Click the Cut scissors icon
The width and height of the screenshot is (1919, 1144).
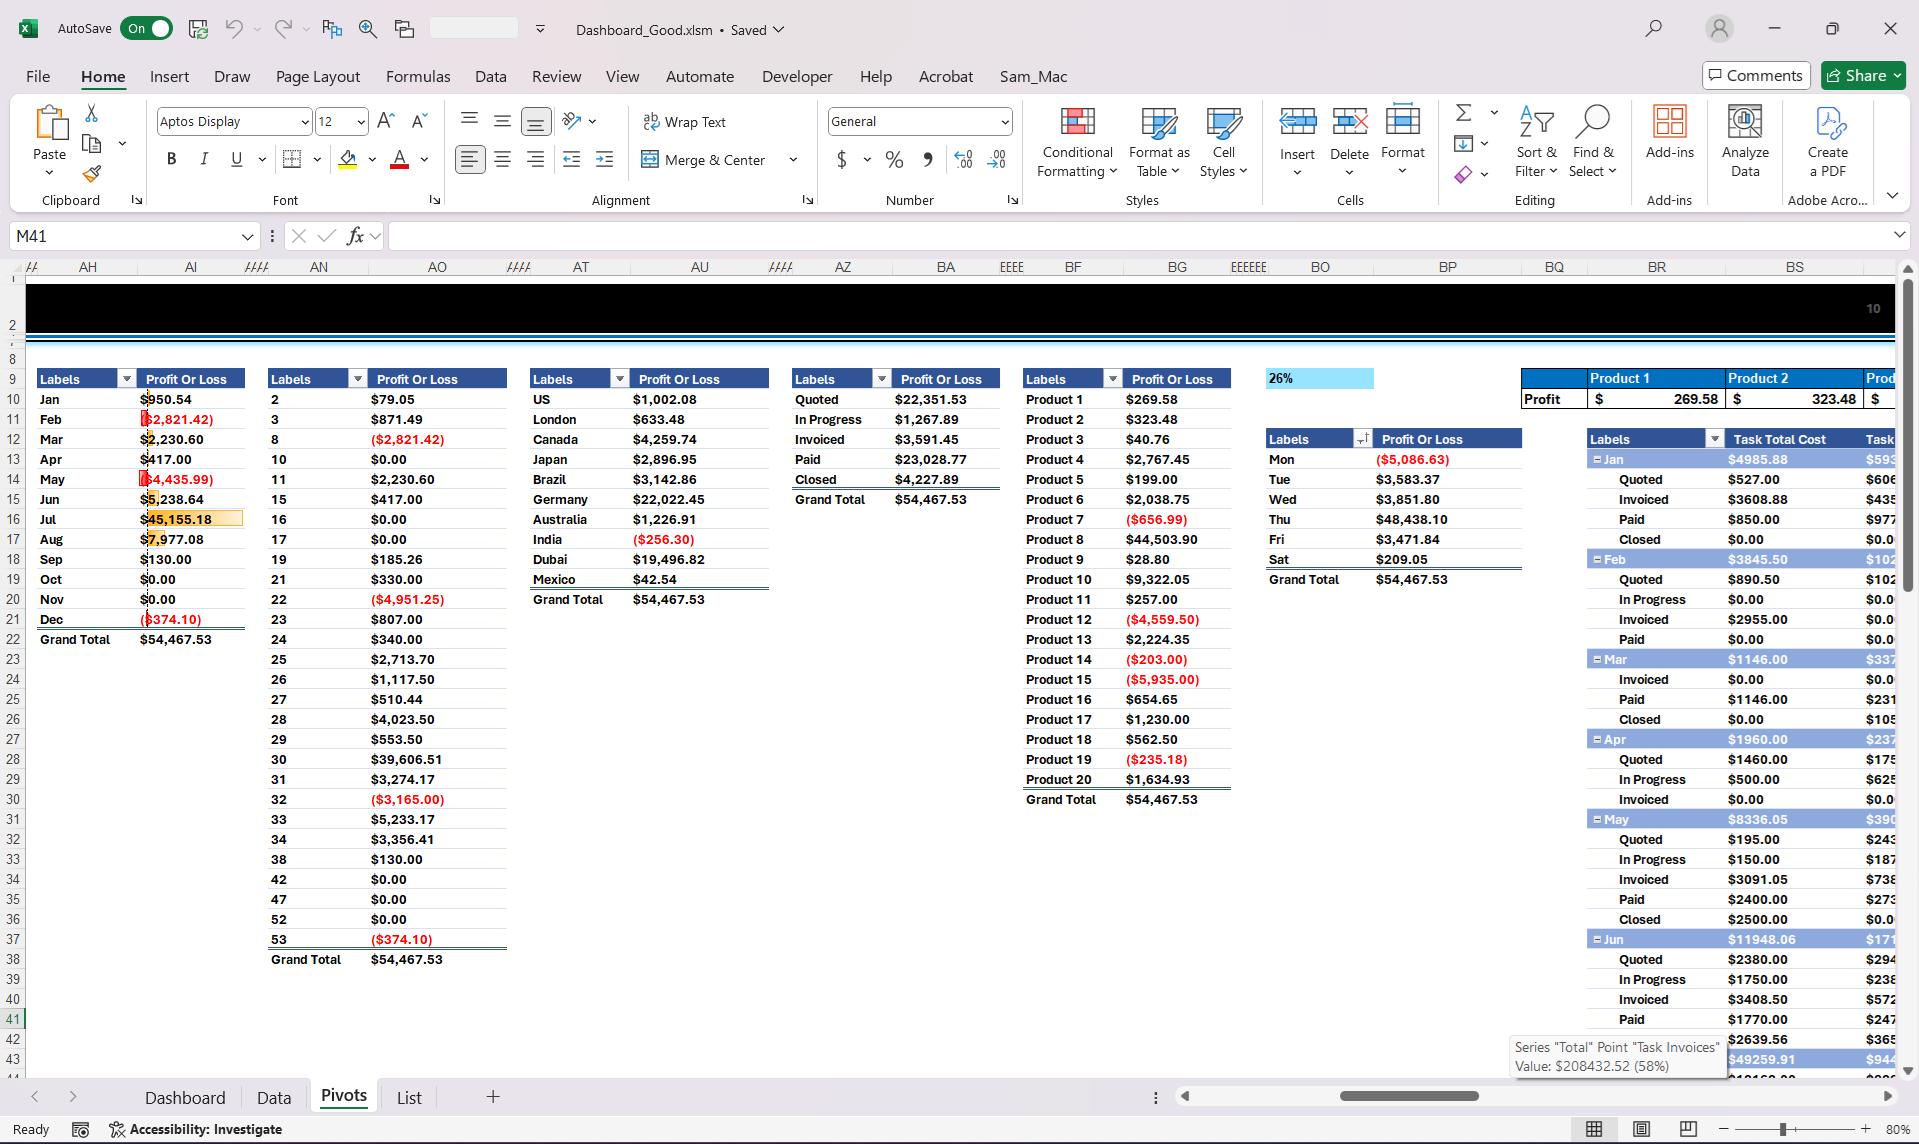92,113
